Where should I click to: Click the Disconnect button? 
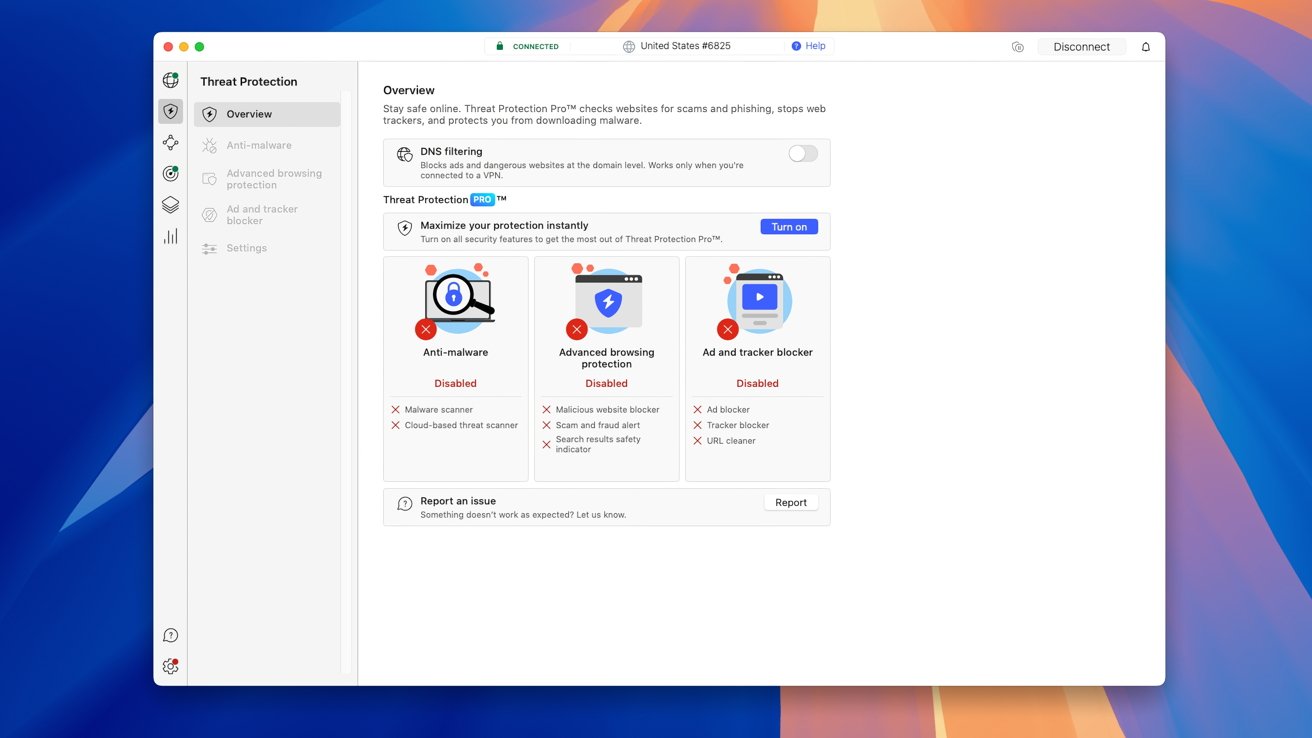point(1082,47)
